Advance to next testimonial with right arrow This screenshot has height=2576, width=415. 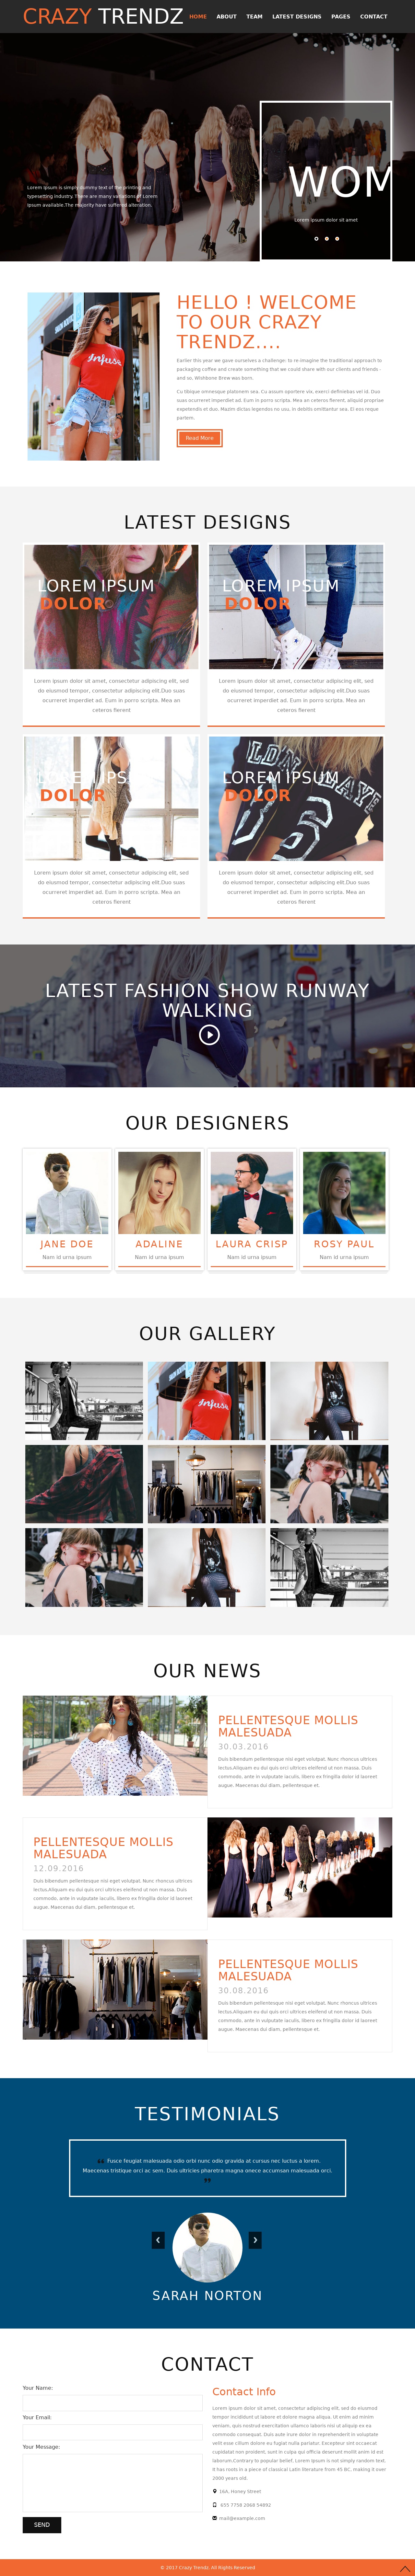[x=255, y=2240]
